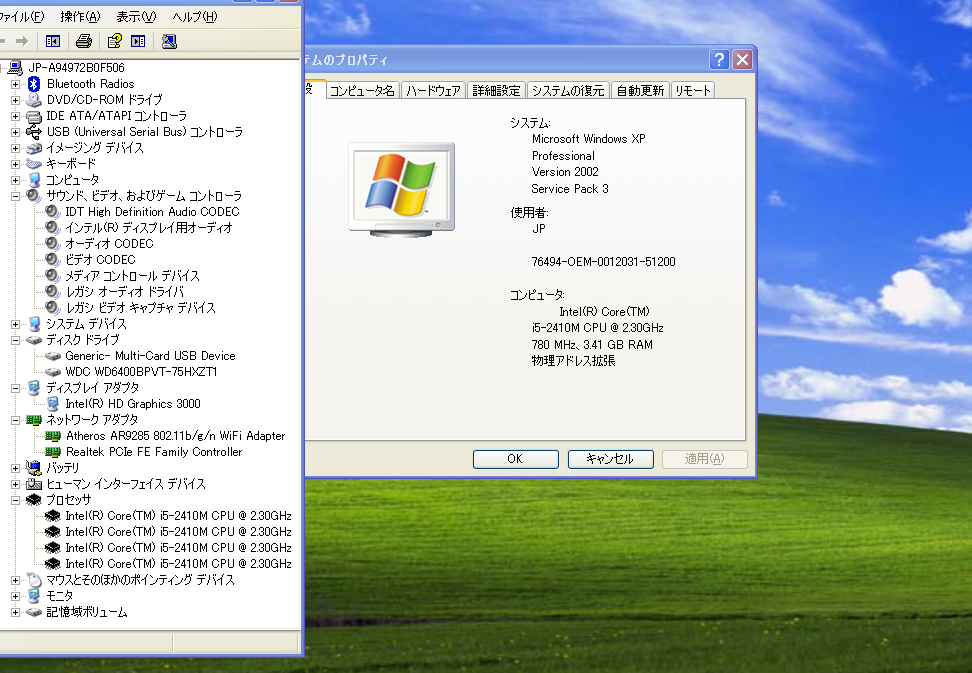
Task: Switch to the システムの復元 tab
Action: click(568, 90)
